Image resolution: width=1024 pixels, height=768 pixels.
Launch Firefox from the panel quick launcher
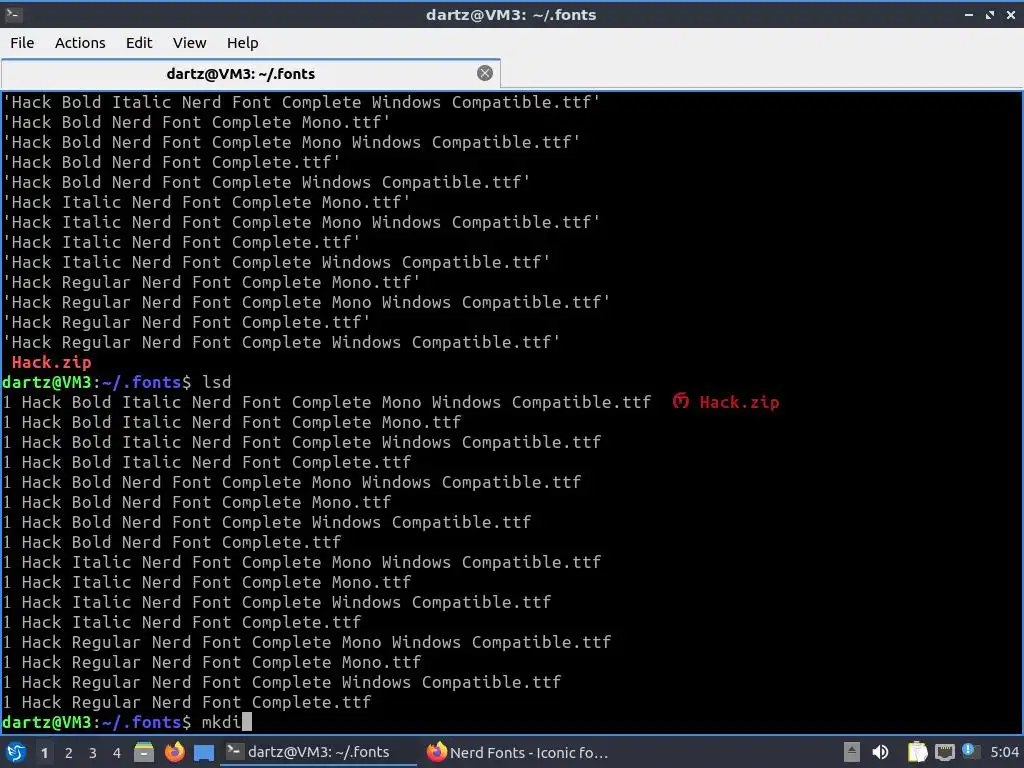tap(174, 752)
